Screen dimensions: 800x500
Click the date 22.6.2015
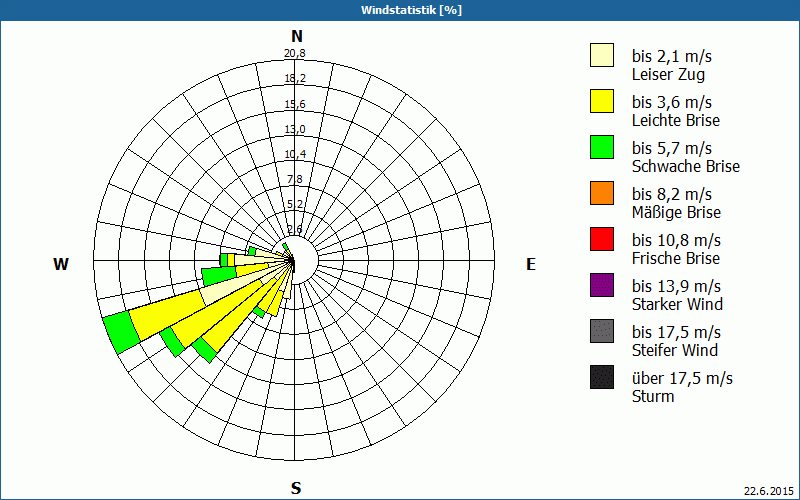769,491
